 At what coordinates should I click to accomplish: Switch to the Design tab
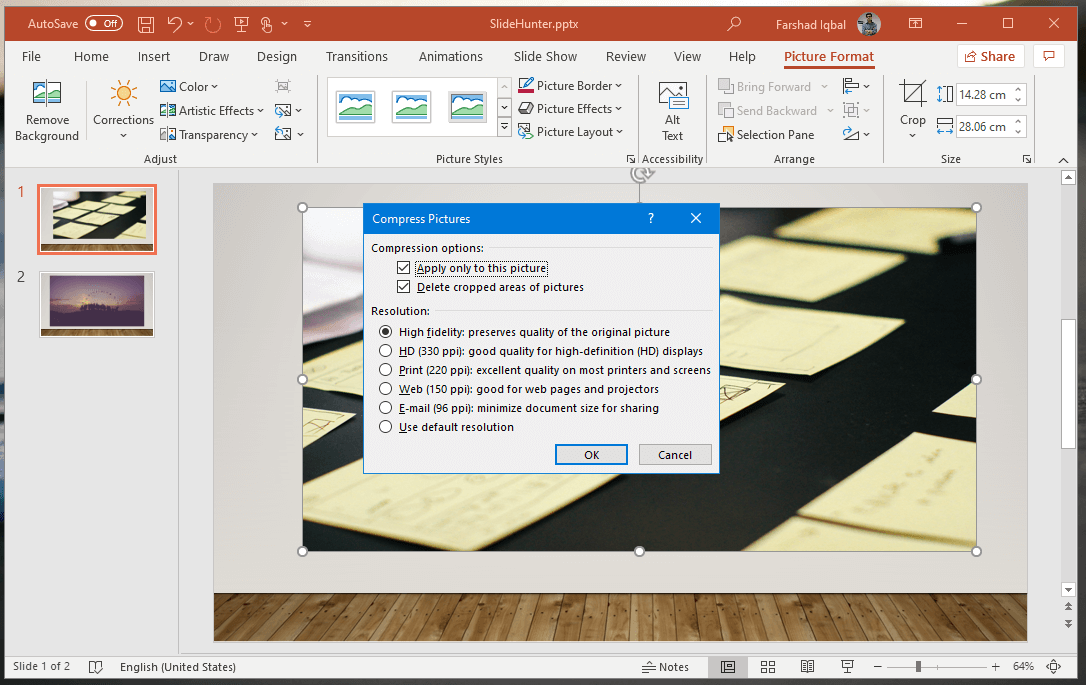pos(276,57)
